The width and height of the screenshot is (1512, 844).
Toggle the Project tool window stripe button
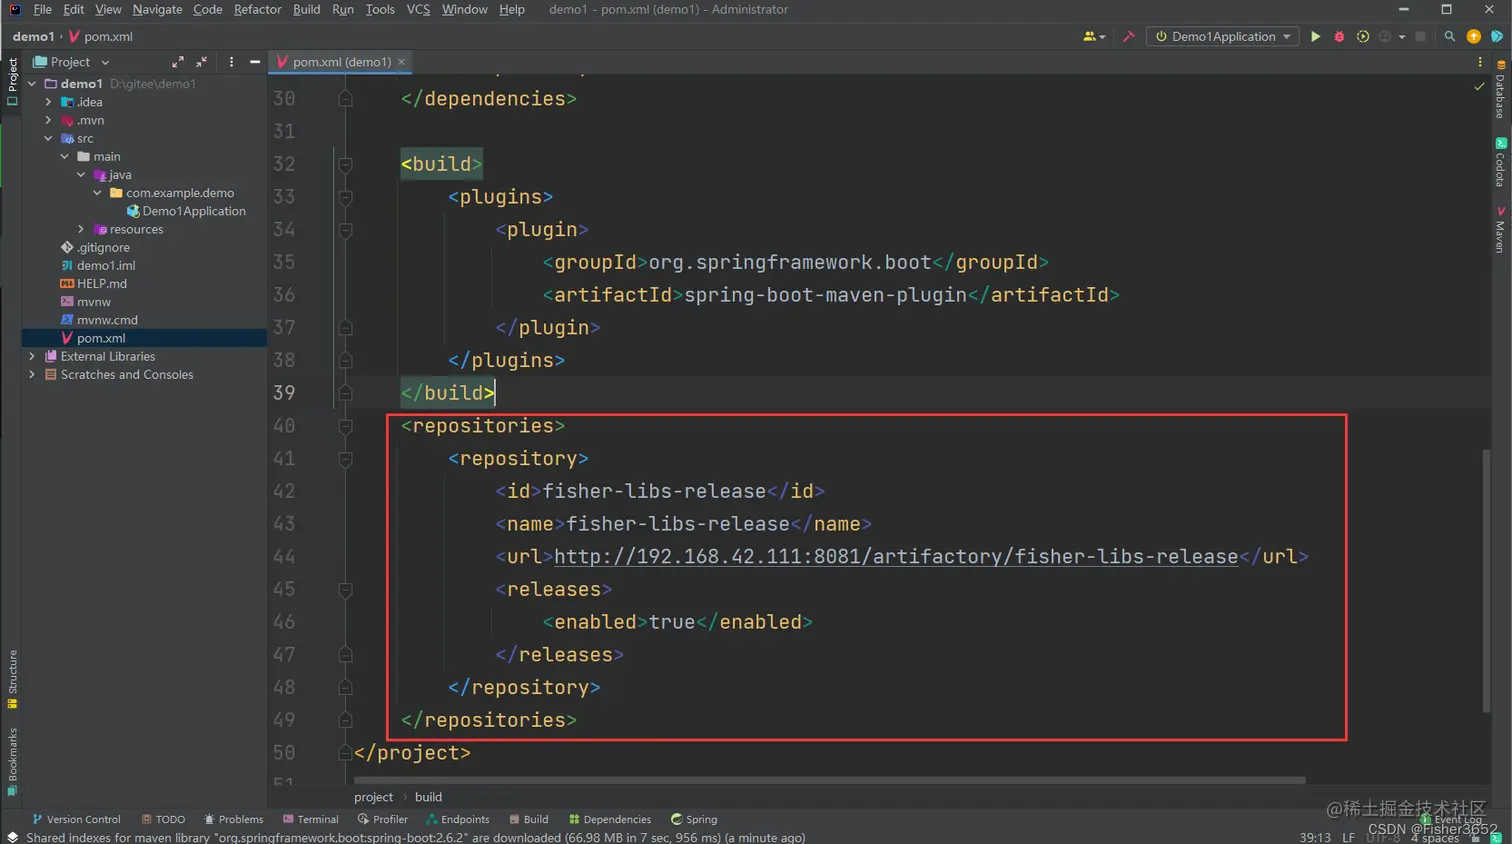(x=12, y=82)
